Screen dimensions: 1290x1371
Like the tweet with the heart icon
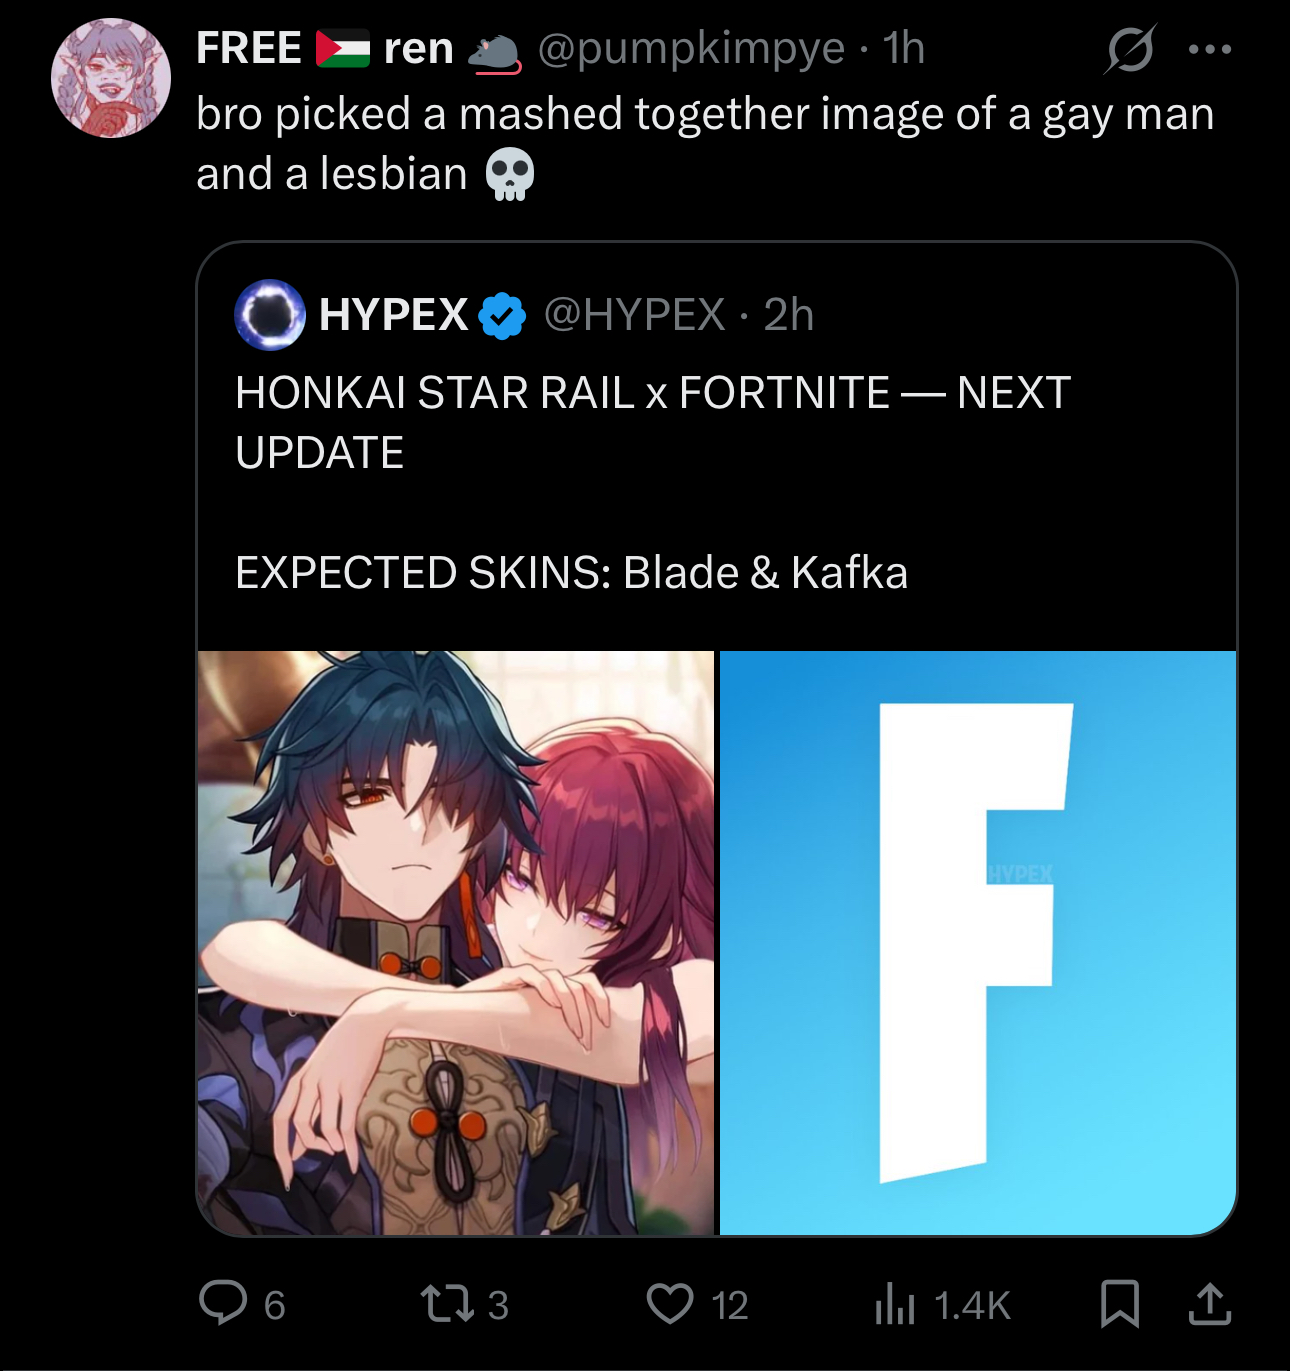coord(670,1304)
